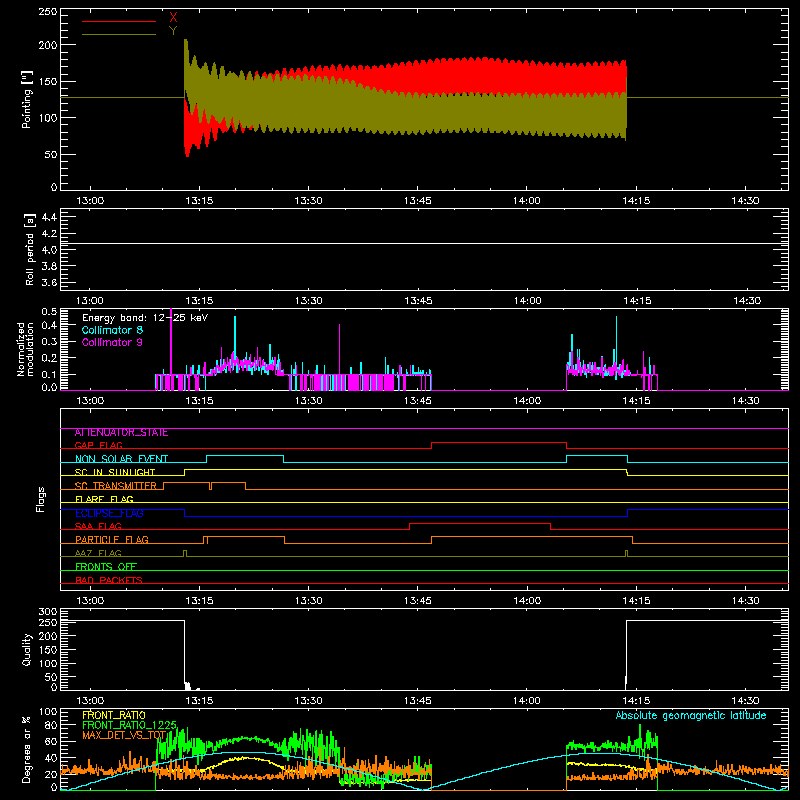This screenshot has width=800, height=800.
Task: Select the ECLIPSE_FLAG label
Action: (109, 513)
